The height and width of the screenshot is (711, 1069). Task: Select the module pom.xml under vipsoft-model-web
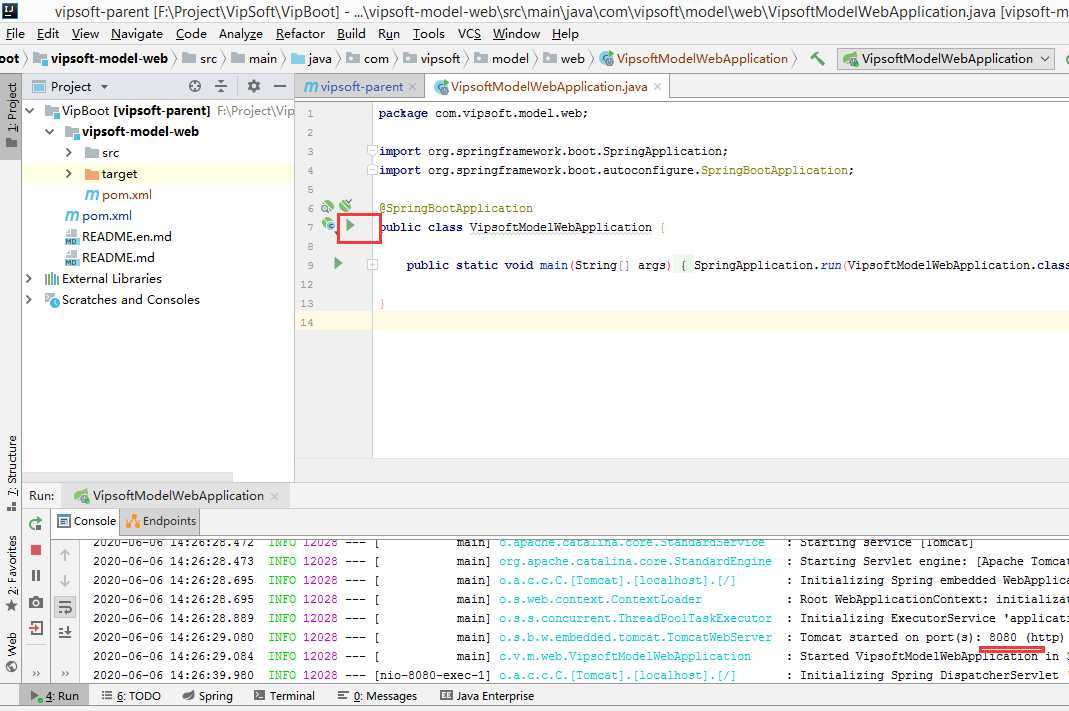click(x=118, y=194)
